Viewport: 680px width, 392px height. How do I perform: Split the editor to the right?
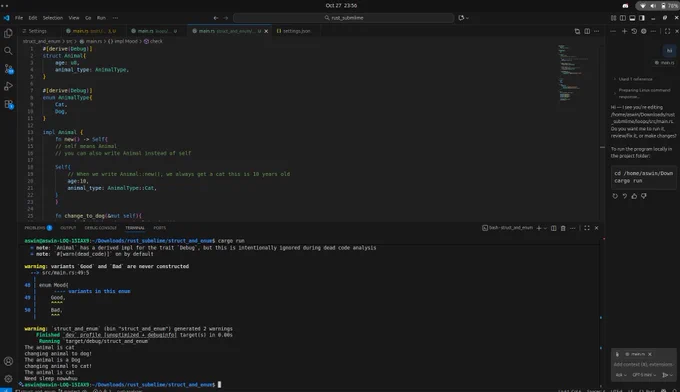(587, 31)
